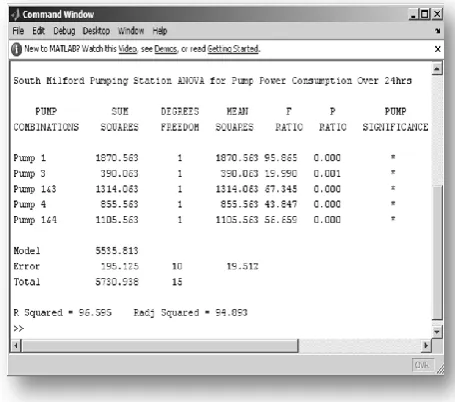Viewport: 455px width, 402px height.
Task: Click the R Squared value 96.595
Action: [x=95, y=313]
